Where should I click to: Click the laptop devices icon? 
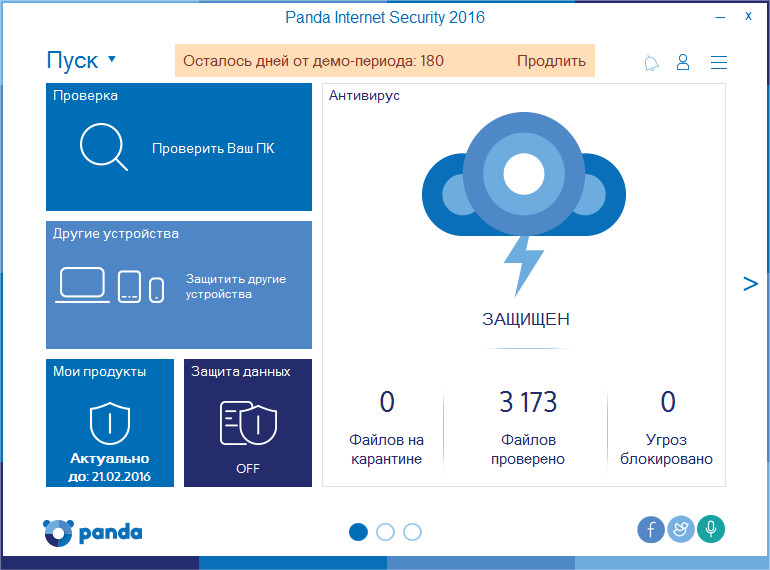click(82, 285)
